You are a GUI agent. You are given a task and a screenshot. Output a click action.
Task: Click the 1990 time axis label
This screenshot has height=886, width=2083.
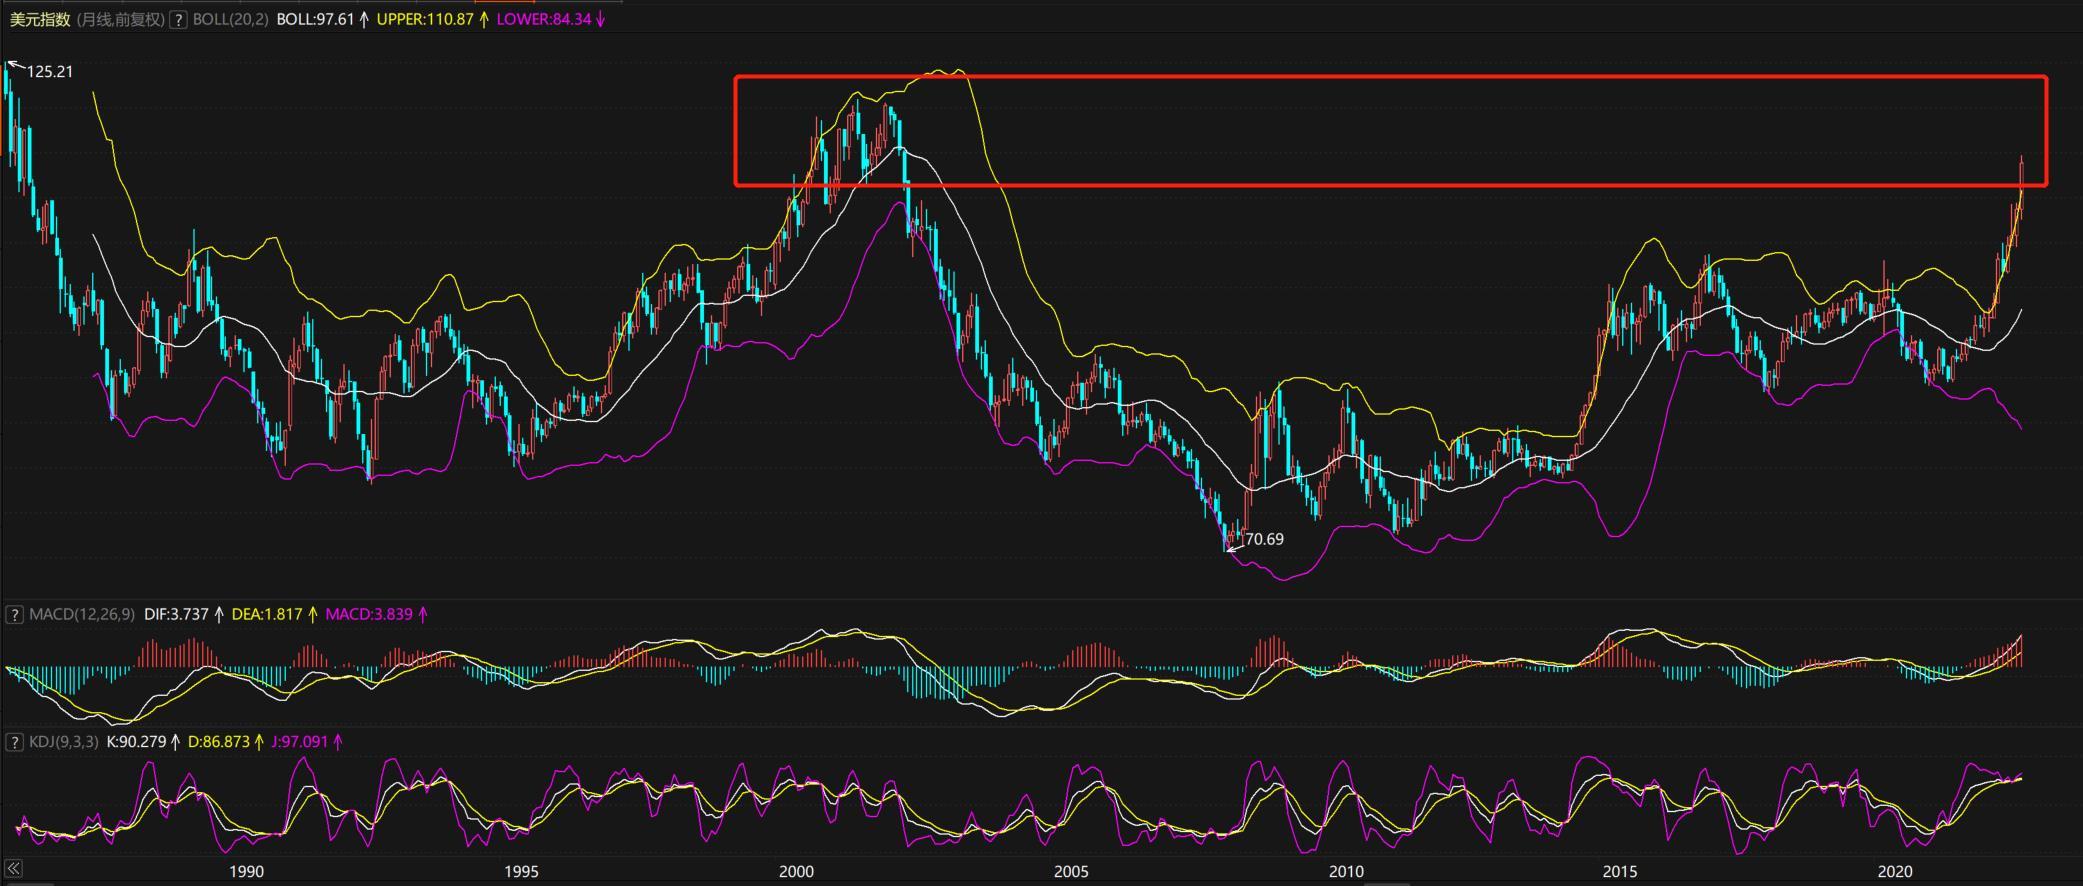(246, 871)
